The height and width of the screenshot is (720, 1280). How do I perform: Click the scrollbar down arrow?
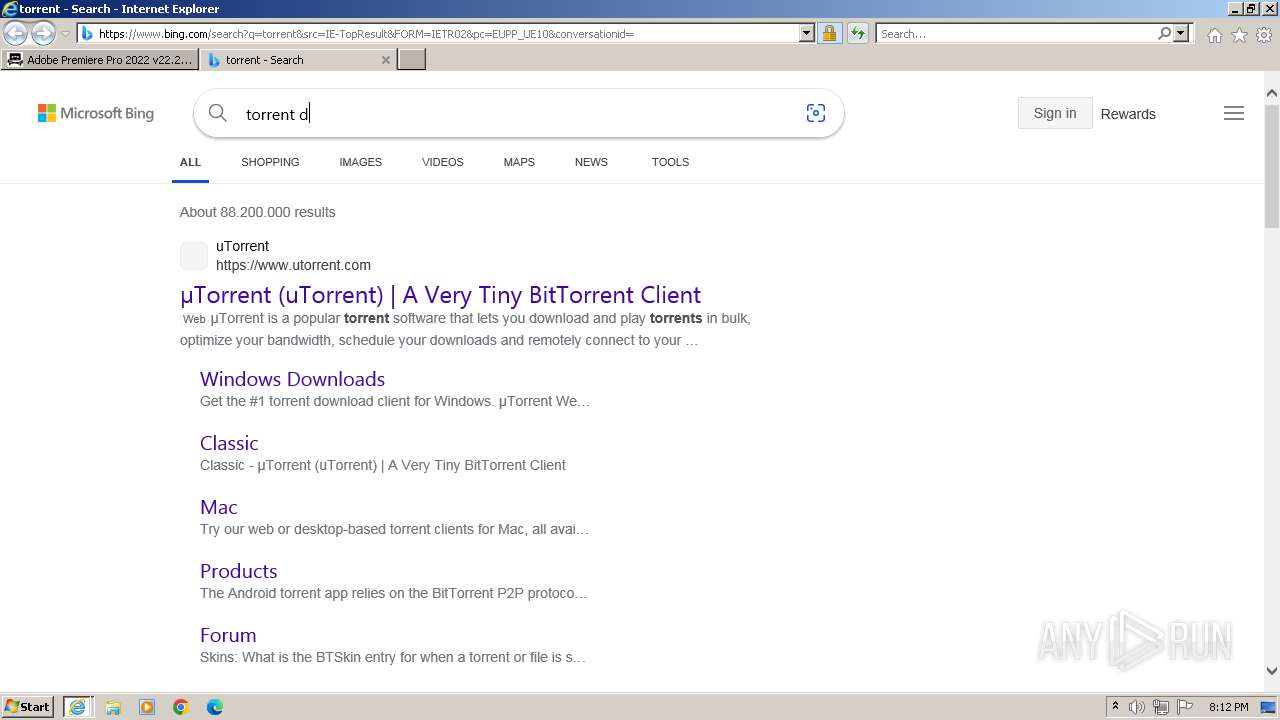coord(1272,671)
